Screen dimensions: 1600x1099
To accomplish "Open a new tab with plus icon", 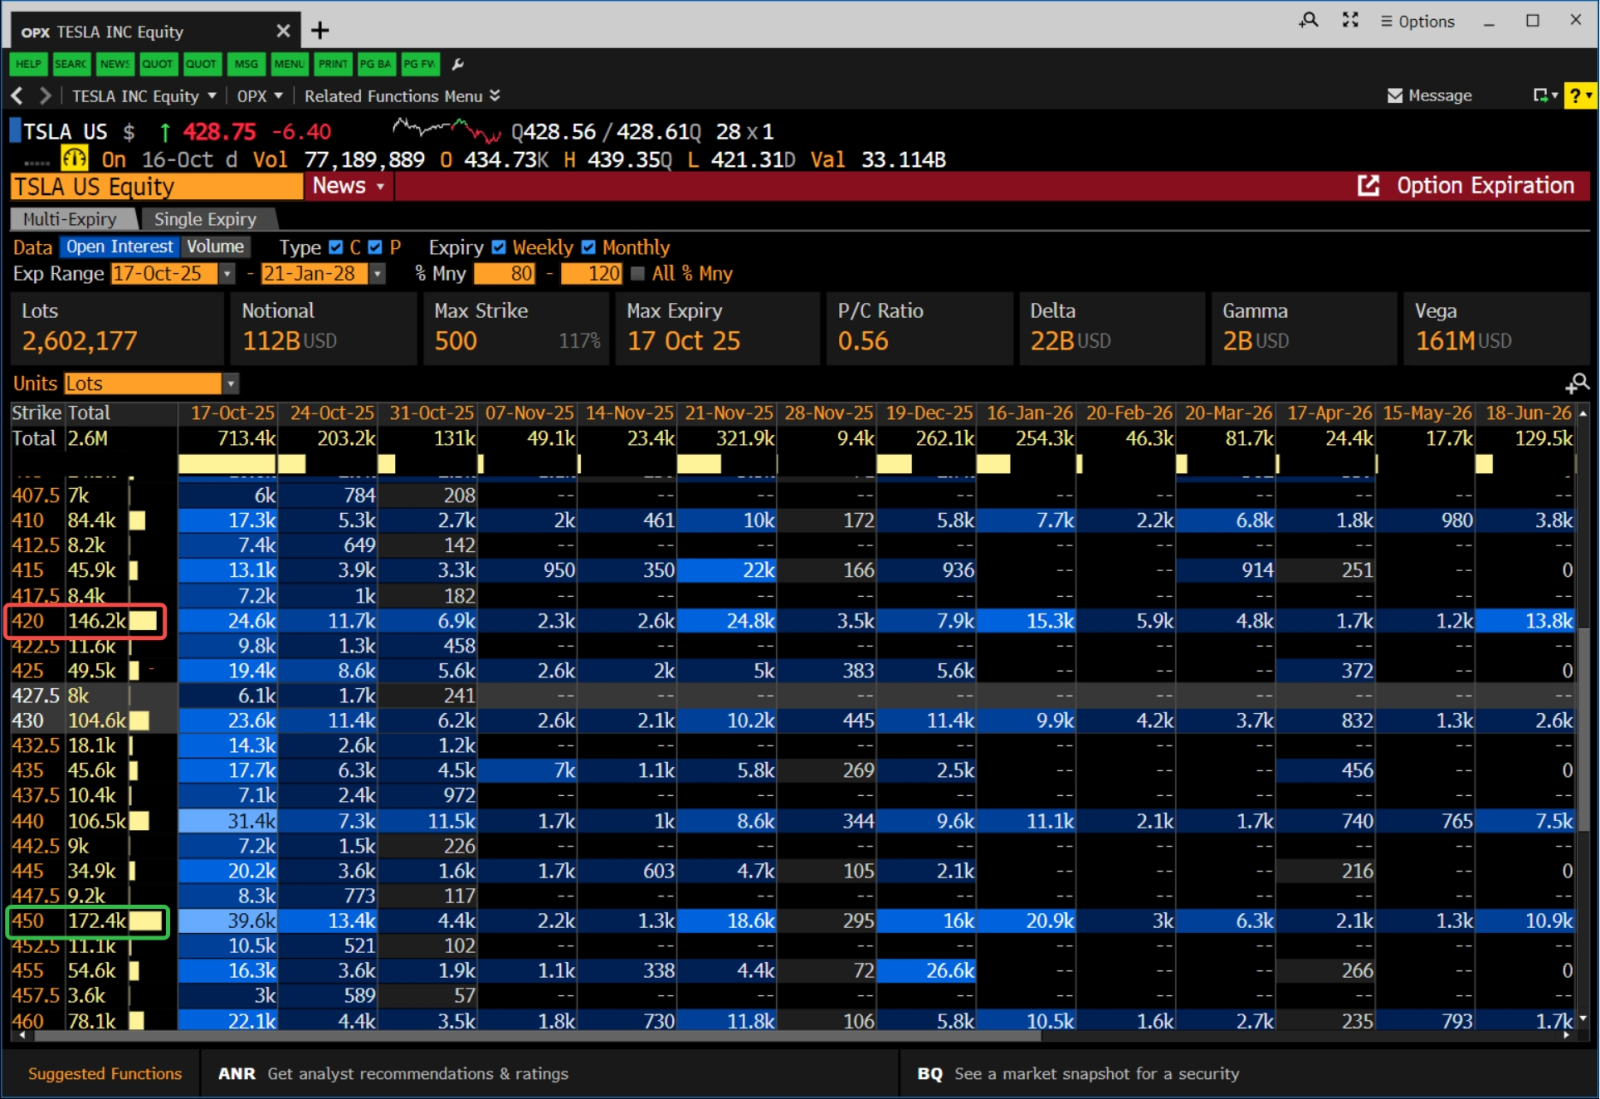I will click(320, 31).
